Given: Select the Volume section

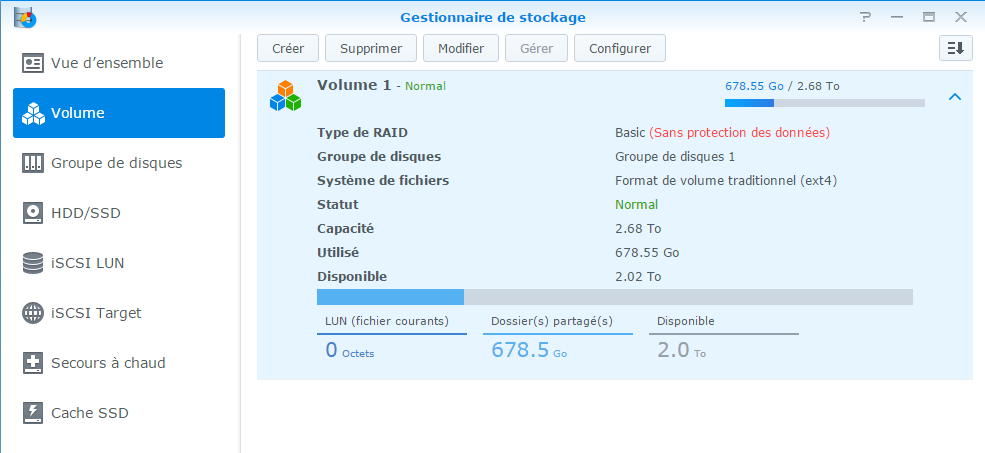Looking at the screenshot, I should point(119,113).
